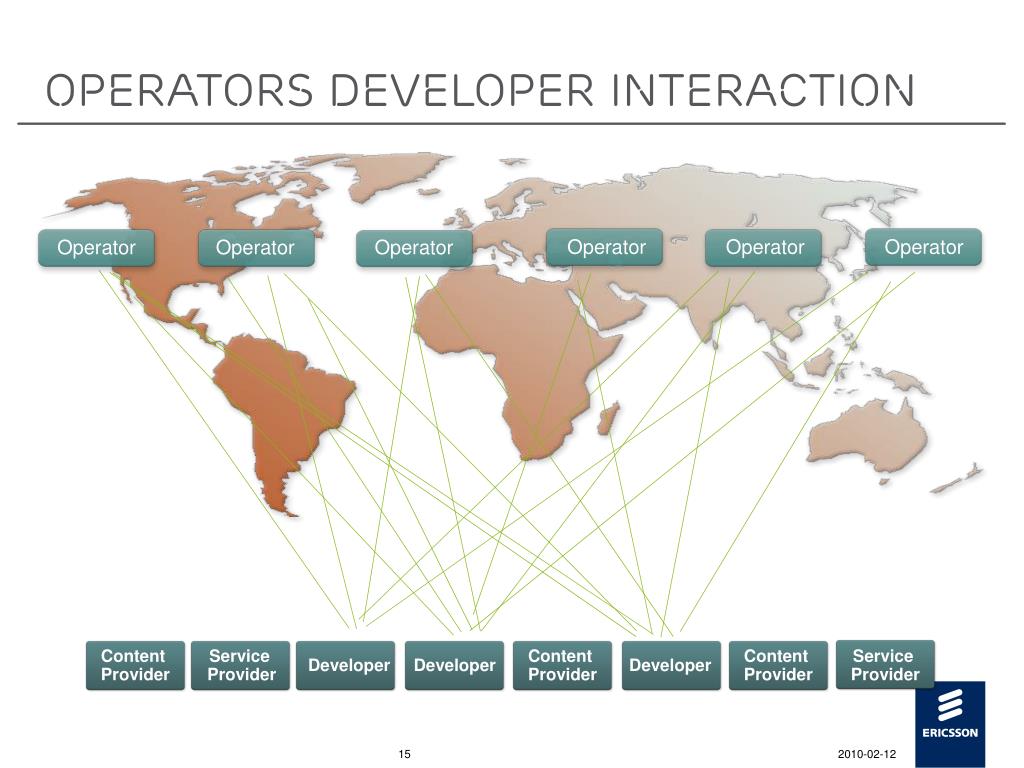
Task: Click the Service Provider box beside the first Developer
Action: click(x=240, y=665)
